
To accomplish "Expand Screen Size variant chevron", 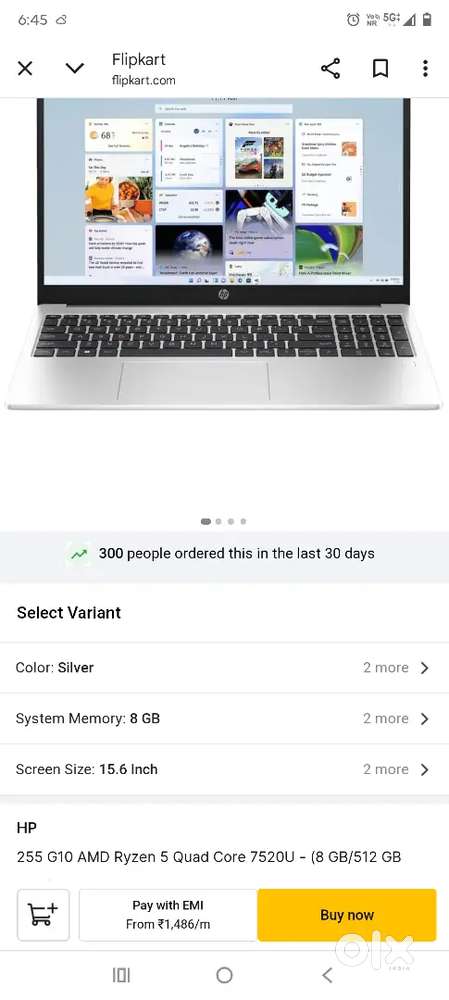I will pyautogui.click(x=425, y=770).
